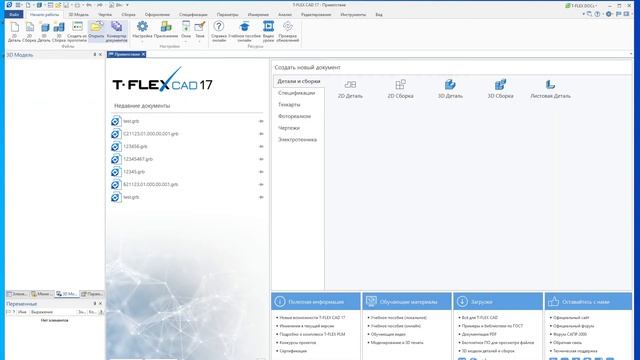
Task: Expand the dropdown arrow under Настройка
Action: point(142,41)
